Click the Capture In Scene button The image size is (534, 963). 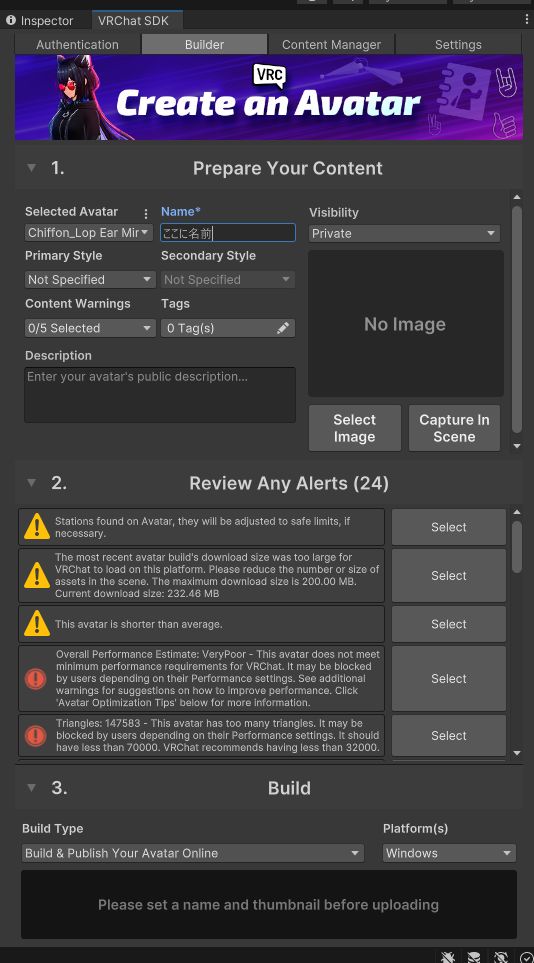click(x=454, y=428)
